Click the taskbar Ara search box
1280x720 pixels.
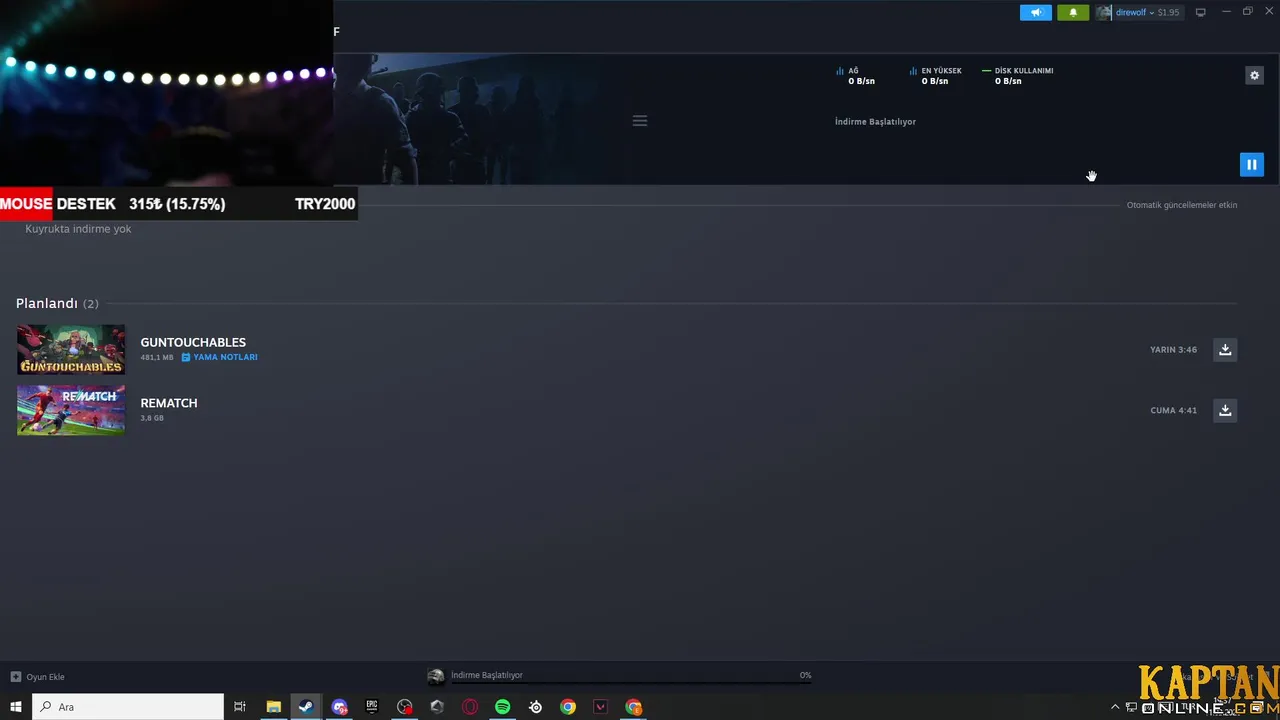pyautogui.click(x=128, y=707)
